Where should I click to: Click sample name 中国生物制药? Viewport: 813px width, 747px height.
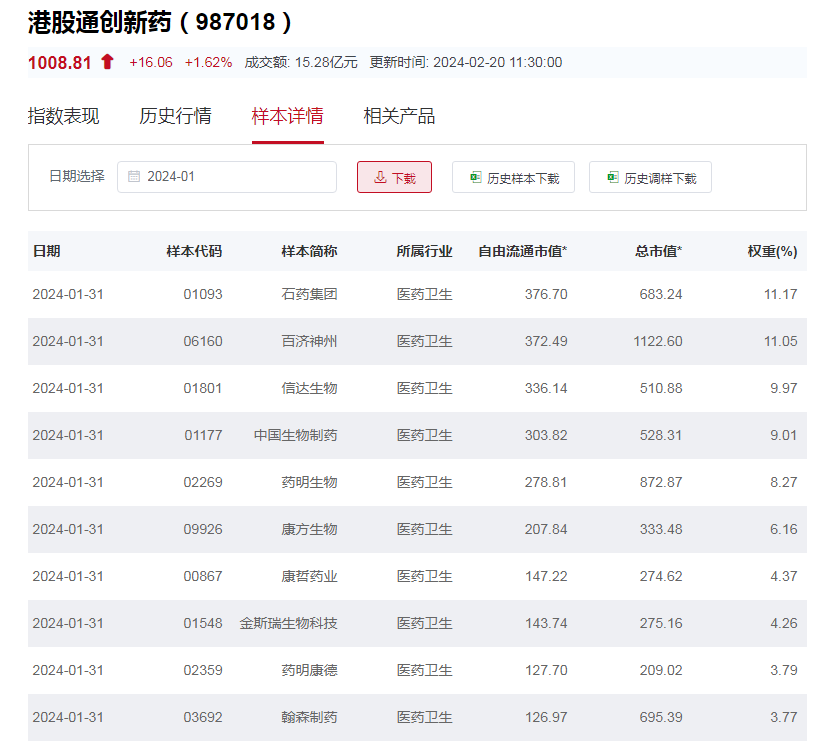point(296,435)
